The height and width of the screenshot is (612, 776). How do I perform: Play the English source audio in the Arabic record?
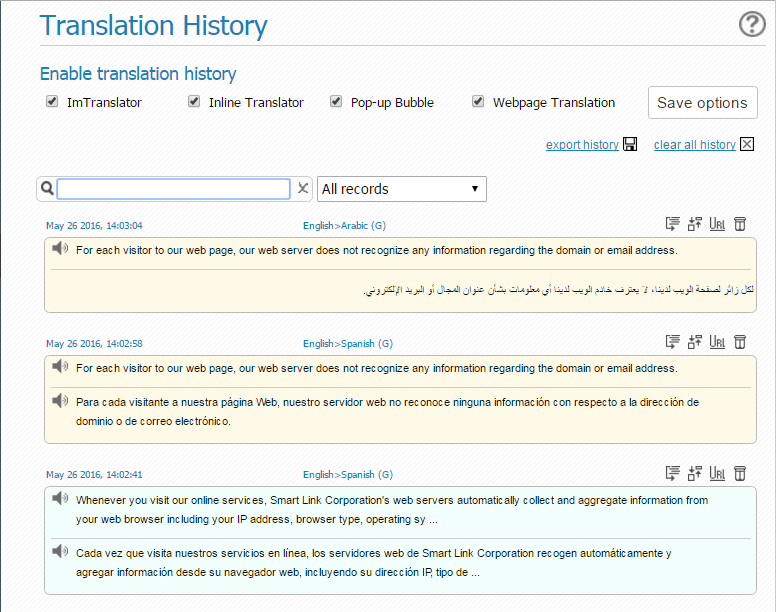[x=60, y=248]
